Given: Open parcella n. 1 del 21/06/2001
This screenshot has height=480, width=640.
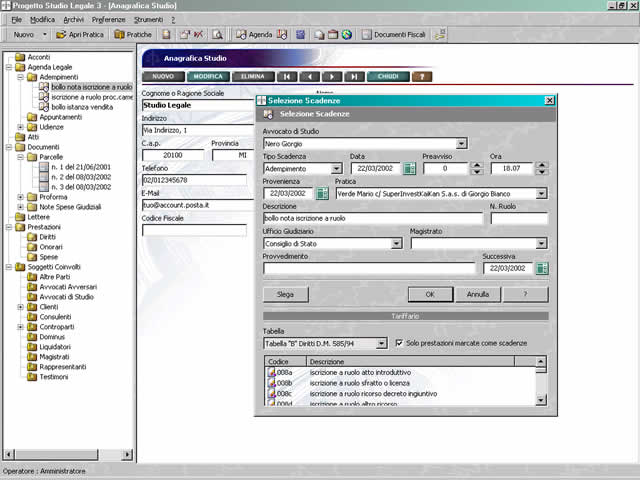Looking at the screenshot, I should point(81,167).
